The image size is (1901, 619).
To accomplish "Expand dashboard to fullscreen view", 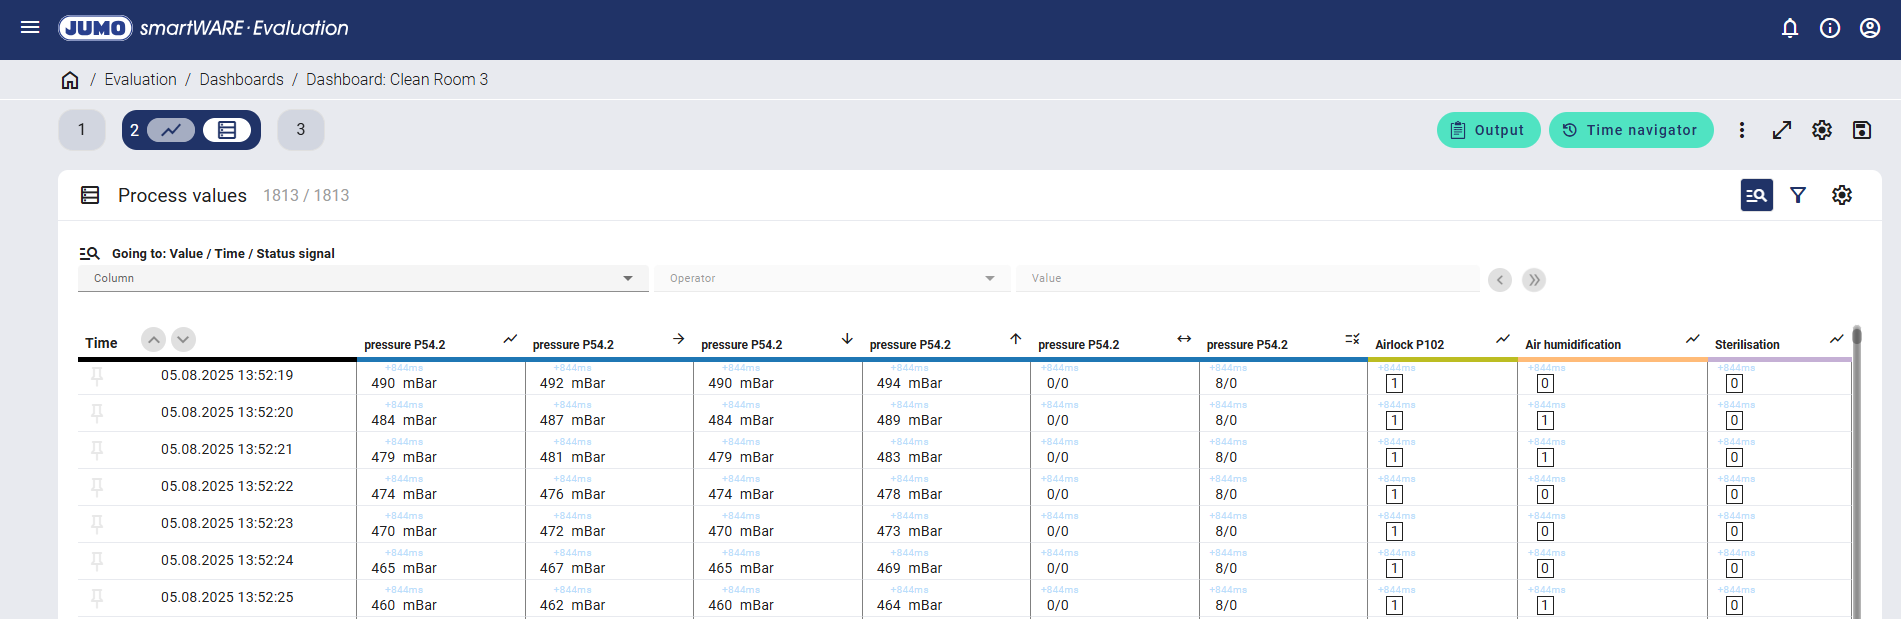I will (x=1782, y=130).
